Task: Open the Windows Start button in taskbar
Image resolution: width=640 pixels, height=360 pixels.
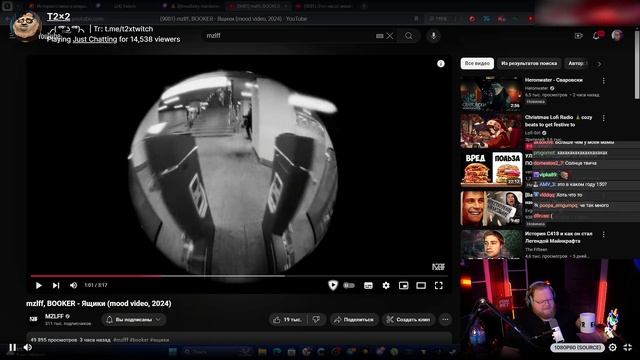Action: tap(173, 351)
